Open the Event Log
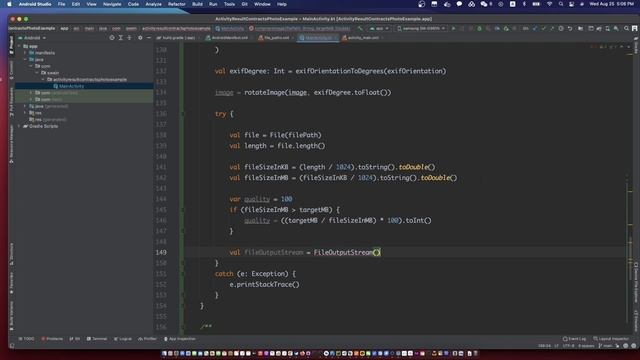The width and height of the screenshot is (640, 360). 574,339
